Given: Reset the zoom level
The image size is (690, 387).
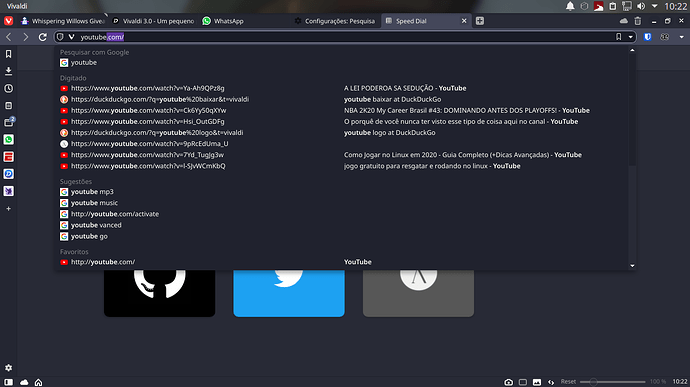Looking at the screenshot, I should click(568, 382).
